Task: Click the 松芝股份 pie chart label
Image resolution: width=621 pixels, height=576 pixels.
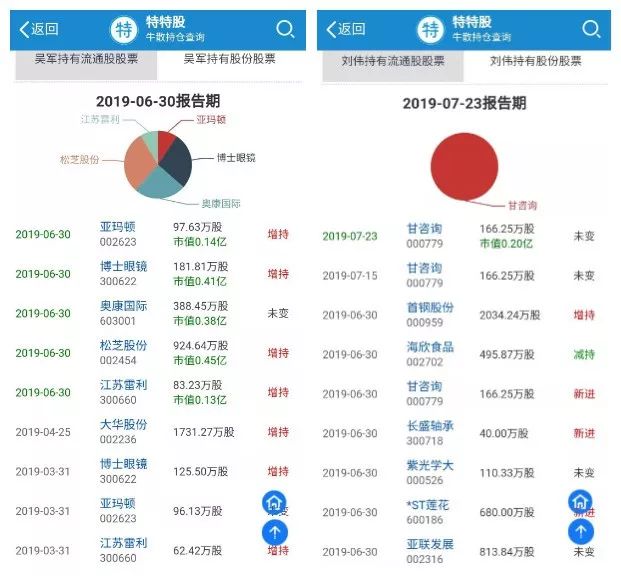Action: (x=79, y=160)
